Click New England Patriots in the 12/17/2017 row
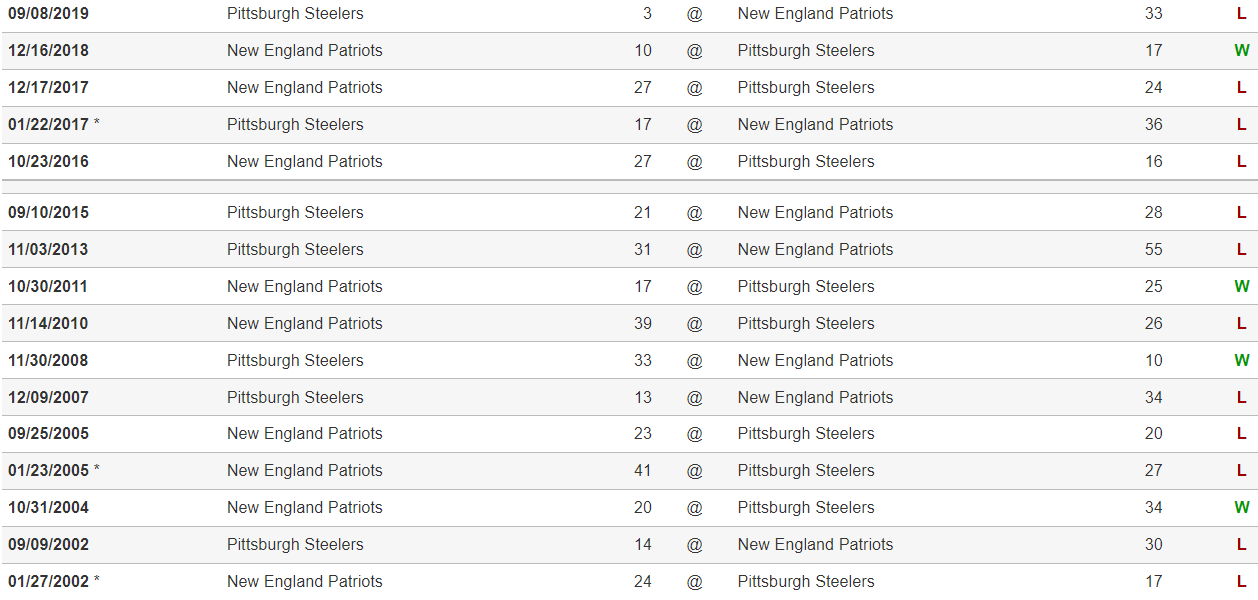This screenshot has height=600, width=1258. (304, 88)
